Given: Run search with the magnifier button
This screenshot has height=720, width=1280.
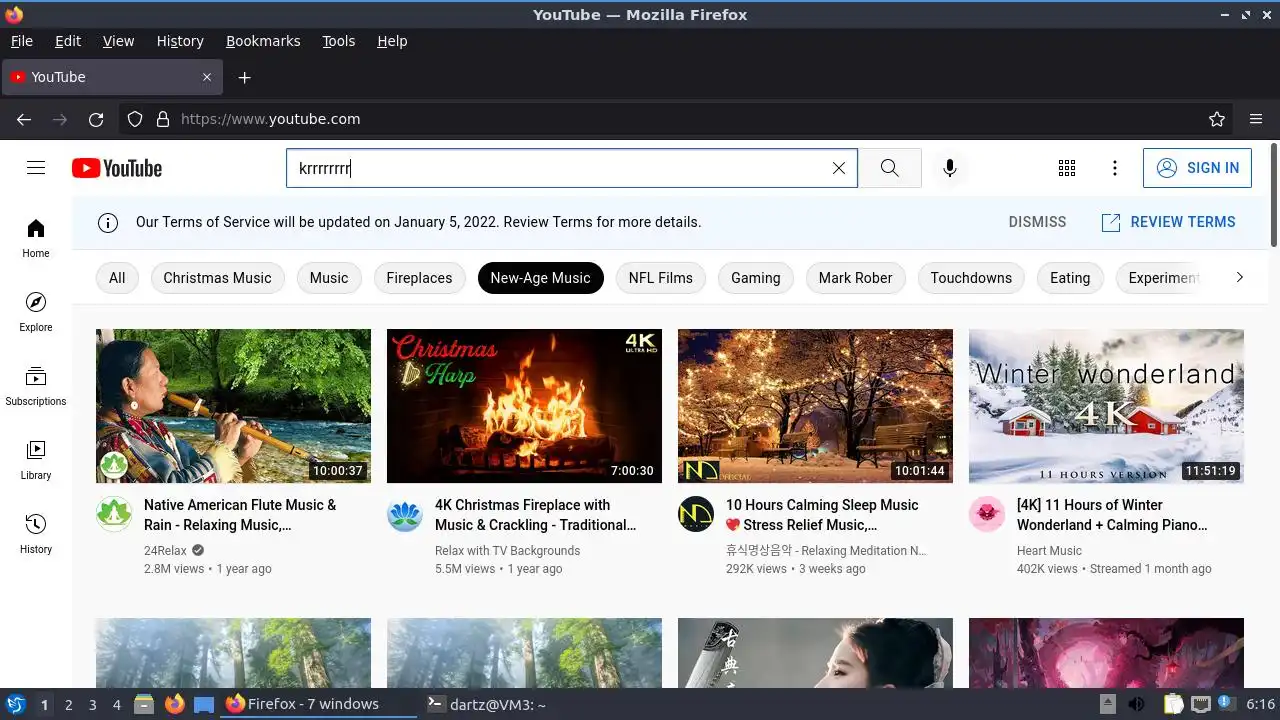Looking at the screenshot, I should (x=890, y=168).
